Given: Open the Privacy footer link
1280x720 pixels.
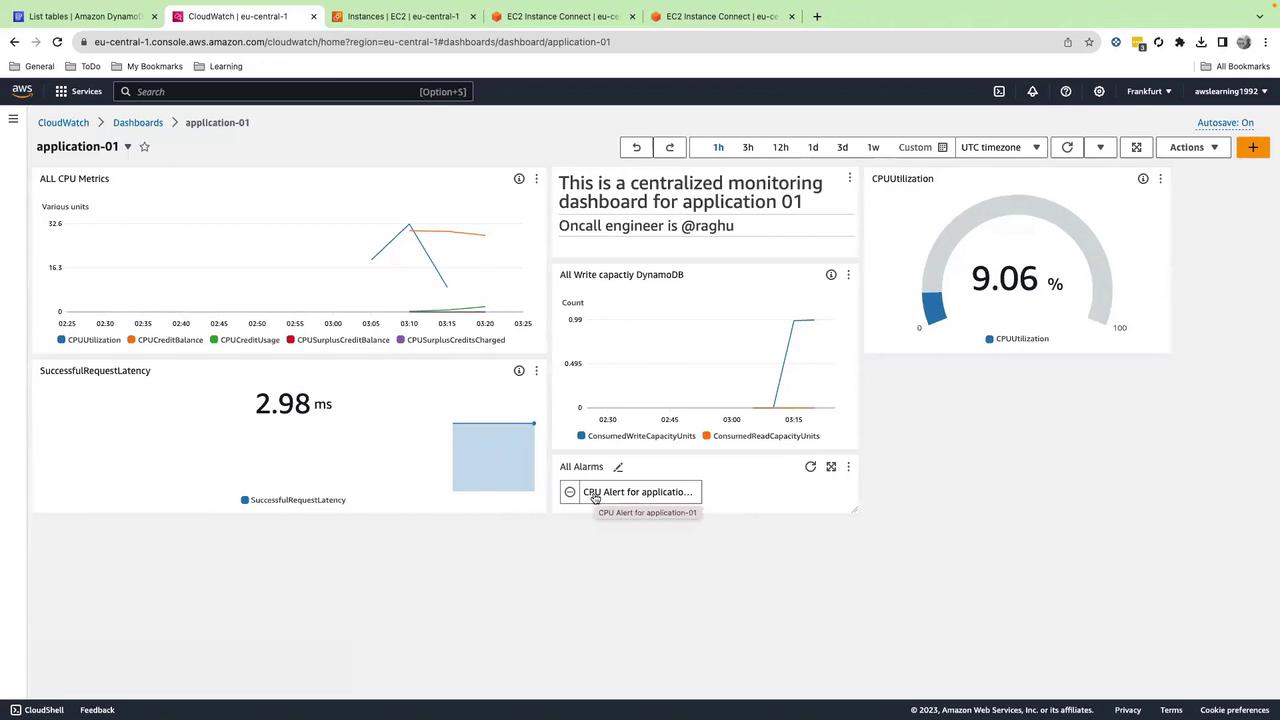Looking at the screenshot, I should click(x=1128, y=710).
